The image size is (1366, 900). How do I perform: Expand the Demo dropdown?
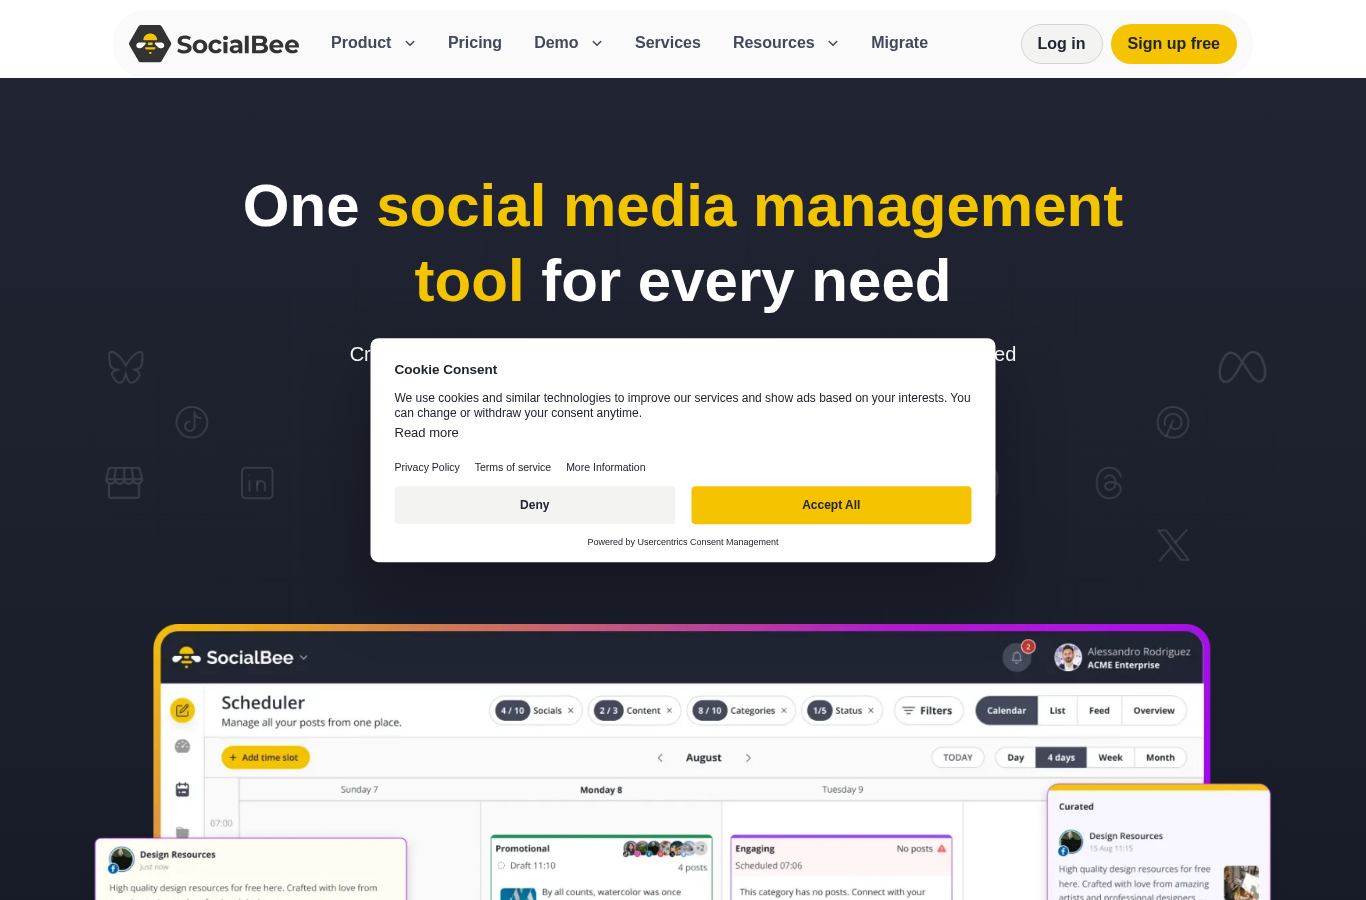click(568, 43)
